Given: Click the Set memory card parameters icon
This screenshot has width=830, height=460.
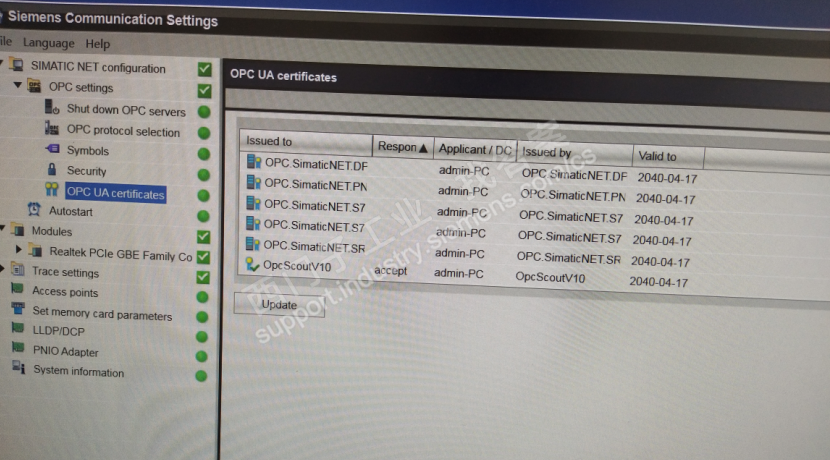Looking at the screenshot, I should 18,308.
